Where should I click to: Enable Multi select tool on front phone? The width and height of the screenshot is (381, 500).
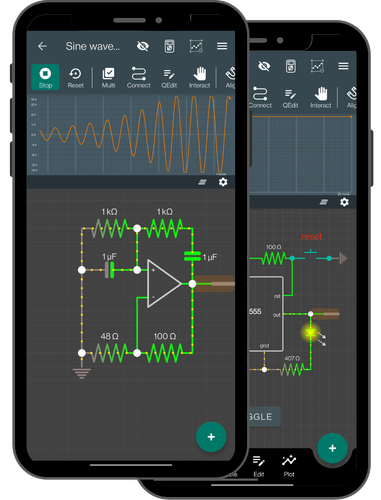click(108, 78)
